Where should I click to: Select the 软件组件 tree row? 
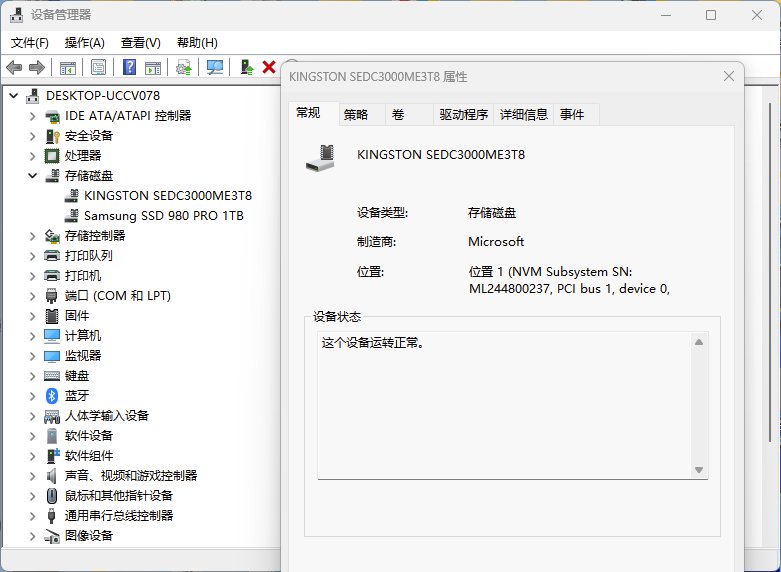pyautogui.click(x=89, y=456)
